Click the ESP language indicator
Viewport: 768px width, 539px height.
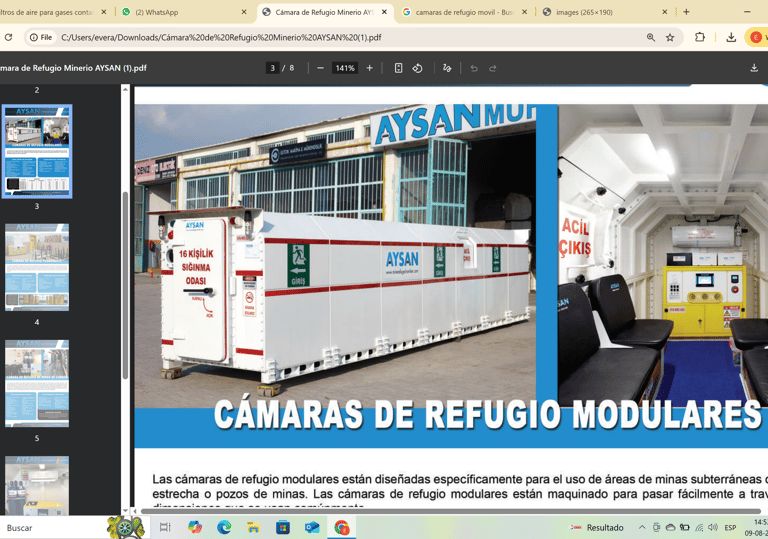[x=730, y=528]
